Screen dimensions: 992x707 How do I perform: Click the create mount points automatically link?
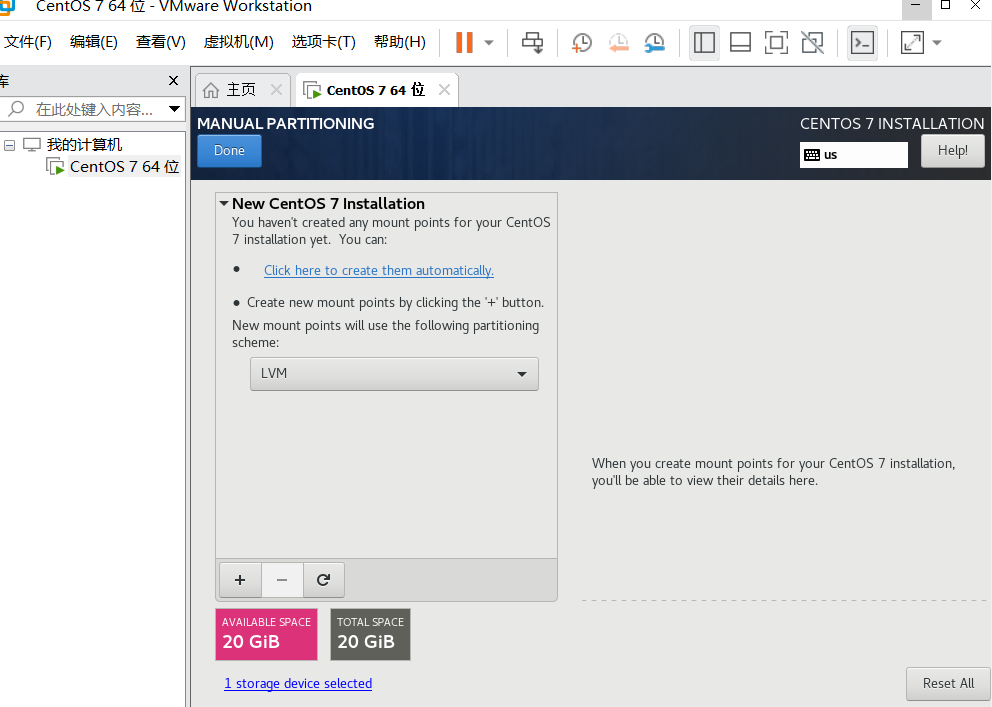coord(379,271)
